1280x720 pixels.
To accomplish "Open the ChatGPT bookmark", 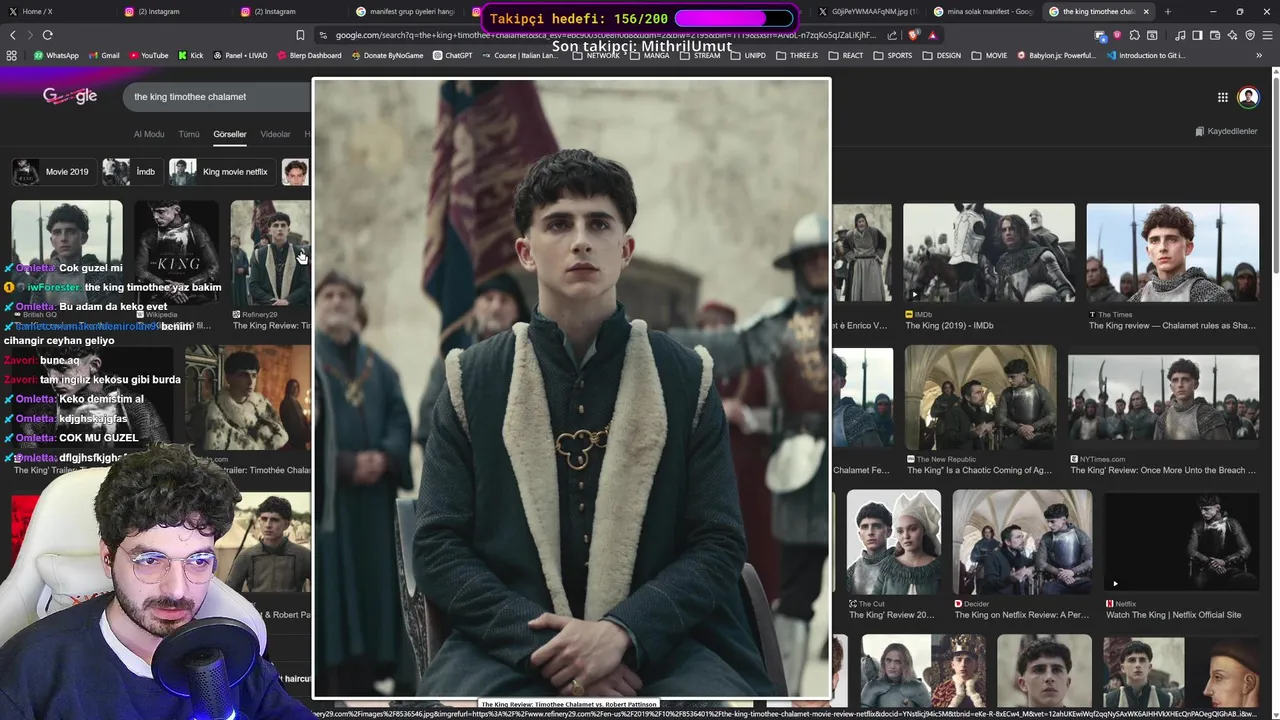I will tap(452, 55).
